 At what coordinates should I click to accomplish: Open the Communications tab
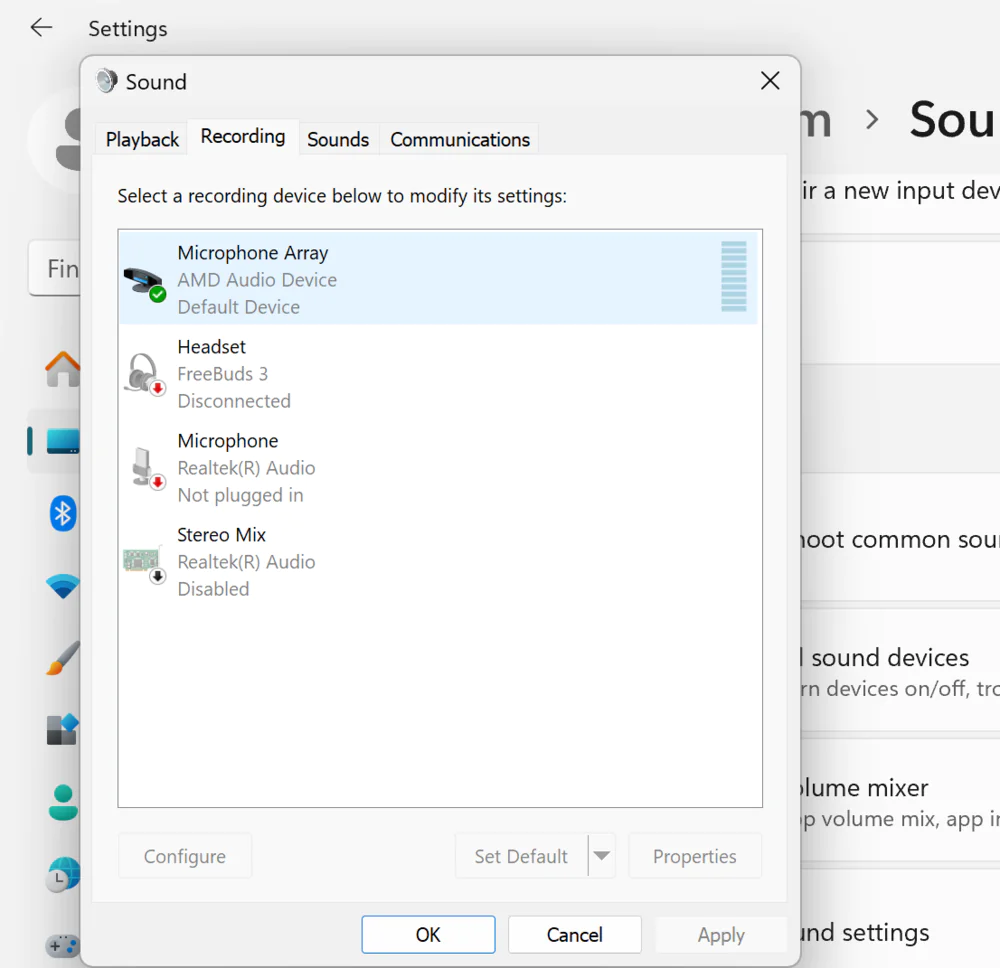click(x=460, y=140)
